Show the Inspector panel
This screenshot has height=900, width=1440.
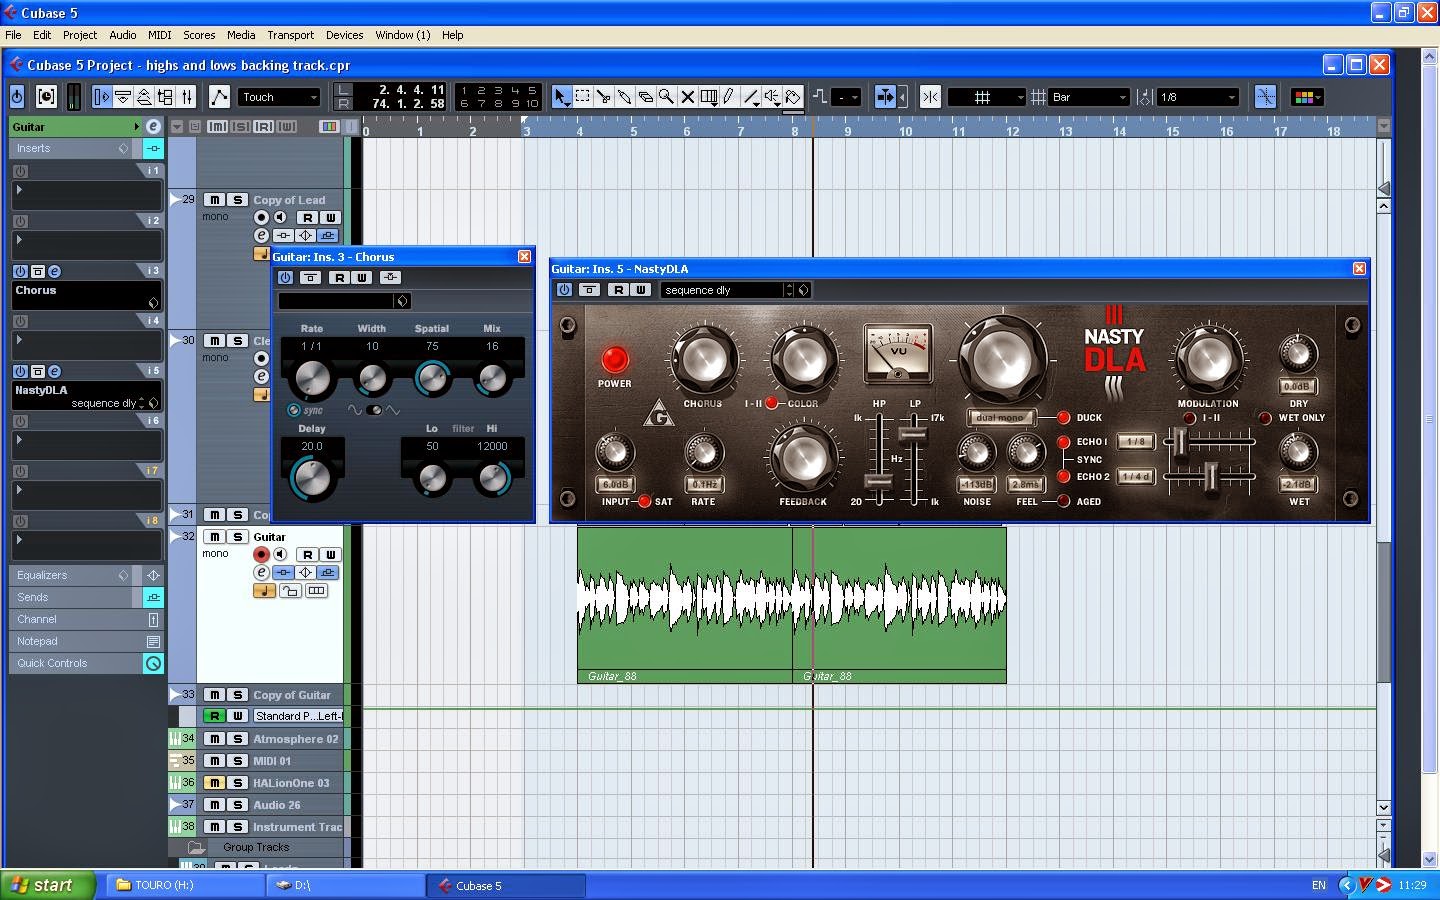(x=102, y=97)
